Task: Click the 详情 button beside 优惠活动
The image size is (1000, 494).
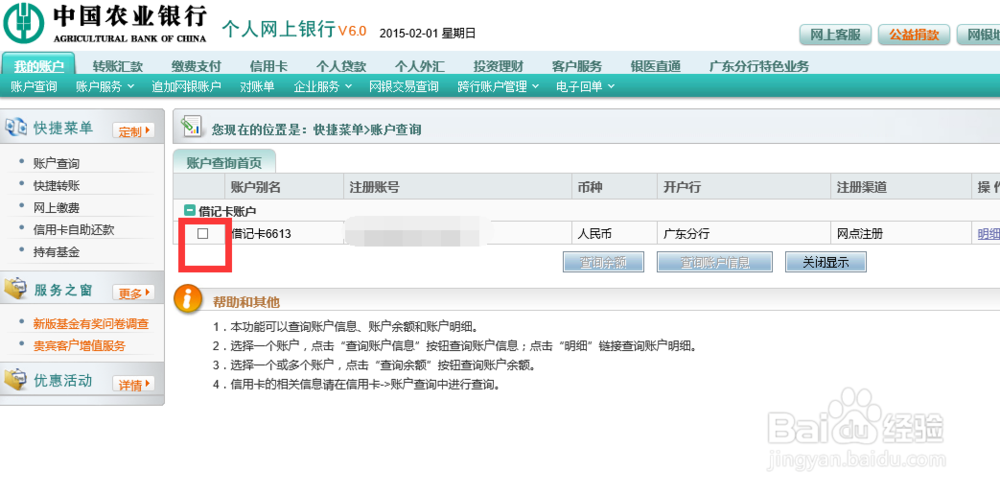Action: (133, 384)
